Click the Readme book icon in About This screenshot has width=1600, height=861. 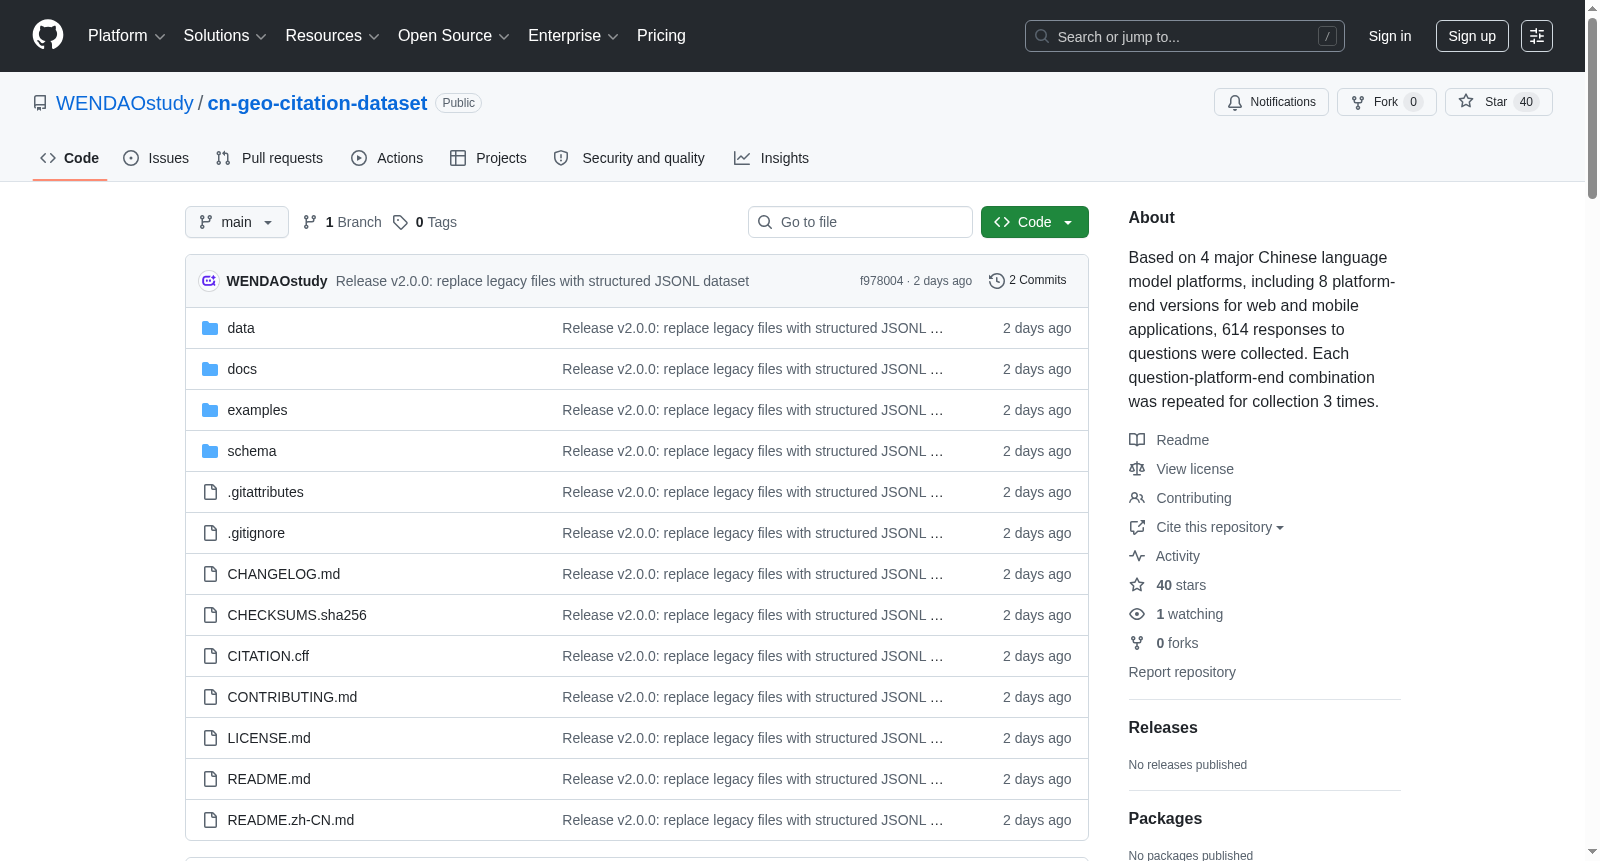coord(1137,440)
